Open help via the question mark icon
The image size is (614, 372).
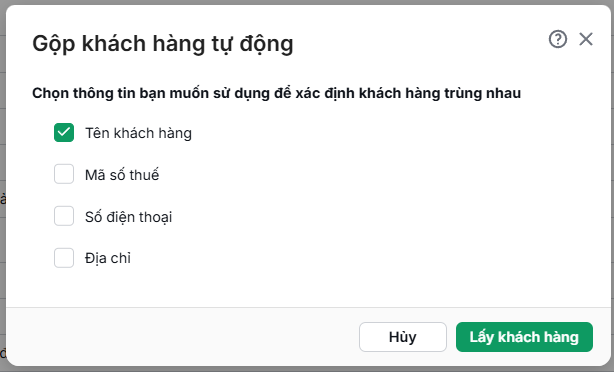tap(558, 39)
